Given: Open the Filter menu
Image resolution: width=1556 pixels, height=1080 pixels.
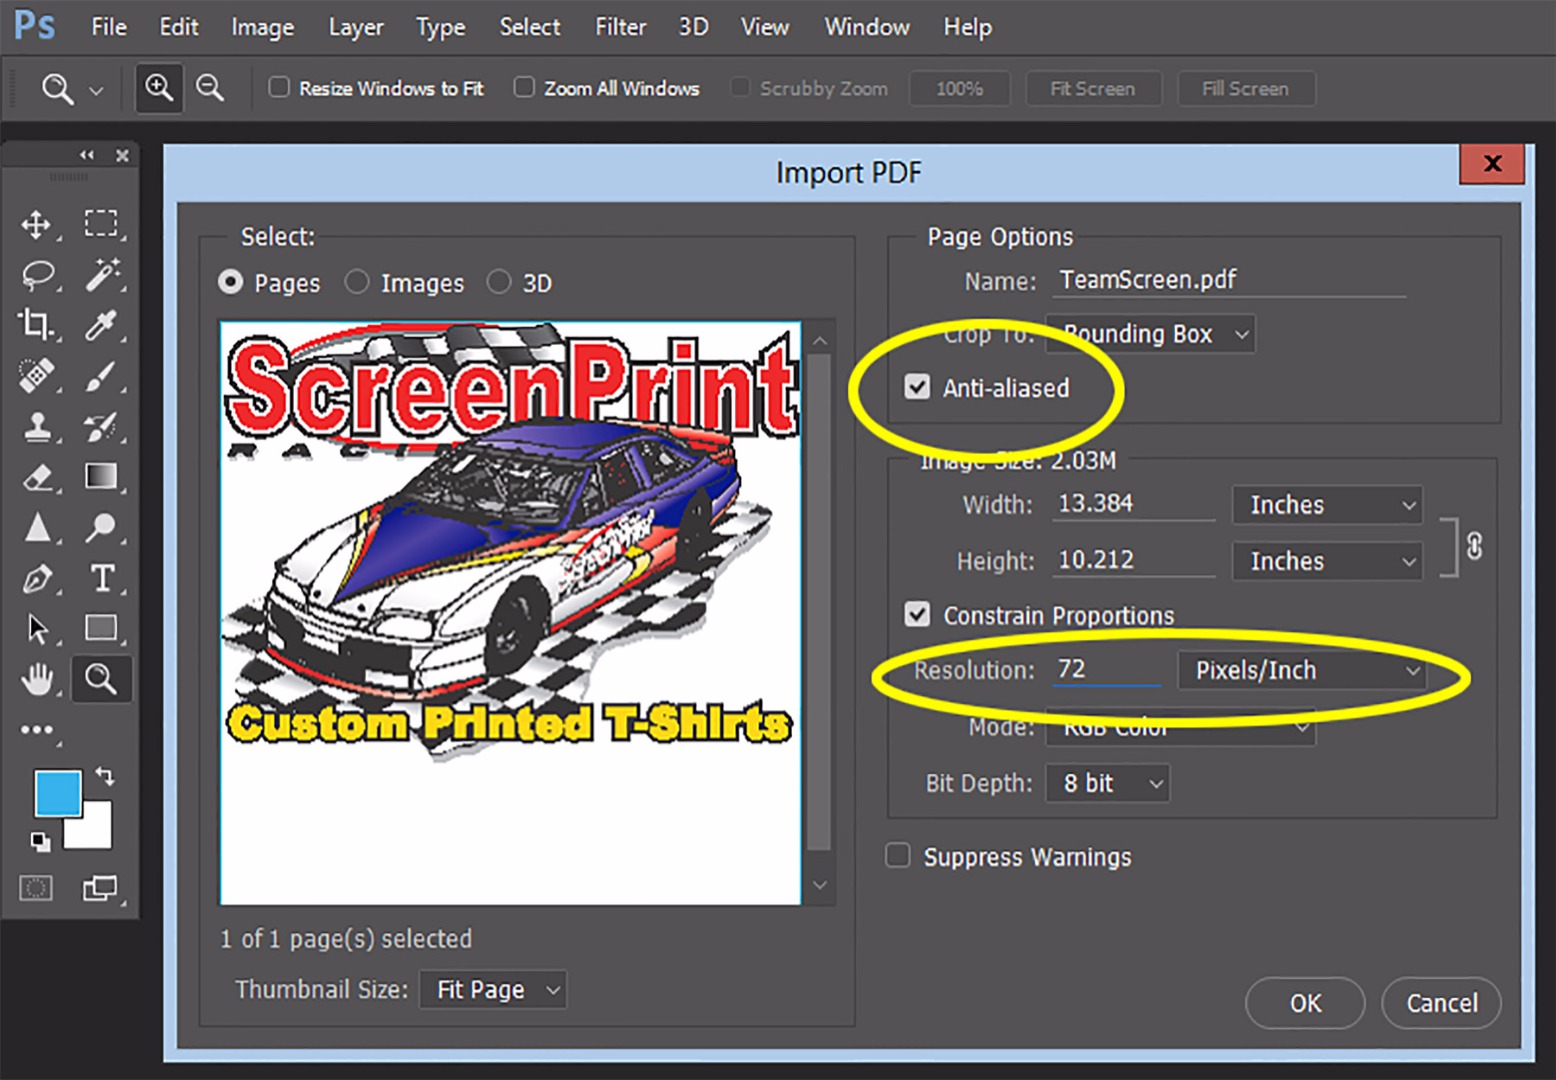Looking at the screenshot, I should tap(620, 27).
